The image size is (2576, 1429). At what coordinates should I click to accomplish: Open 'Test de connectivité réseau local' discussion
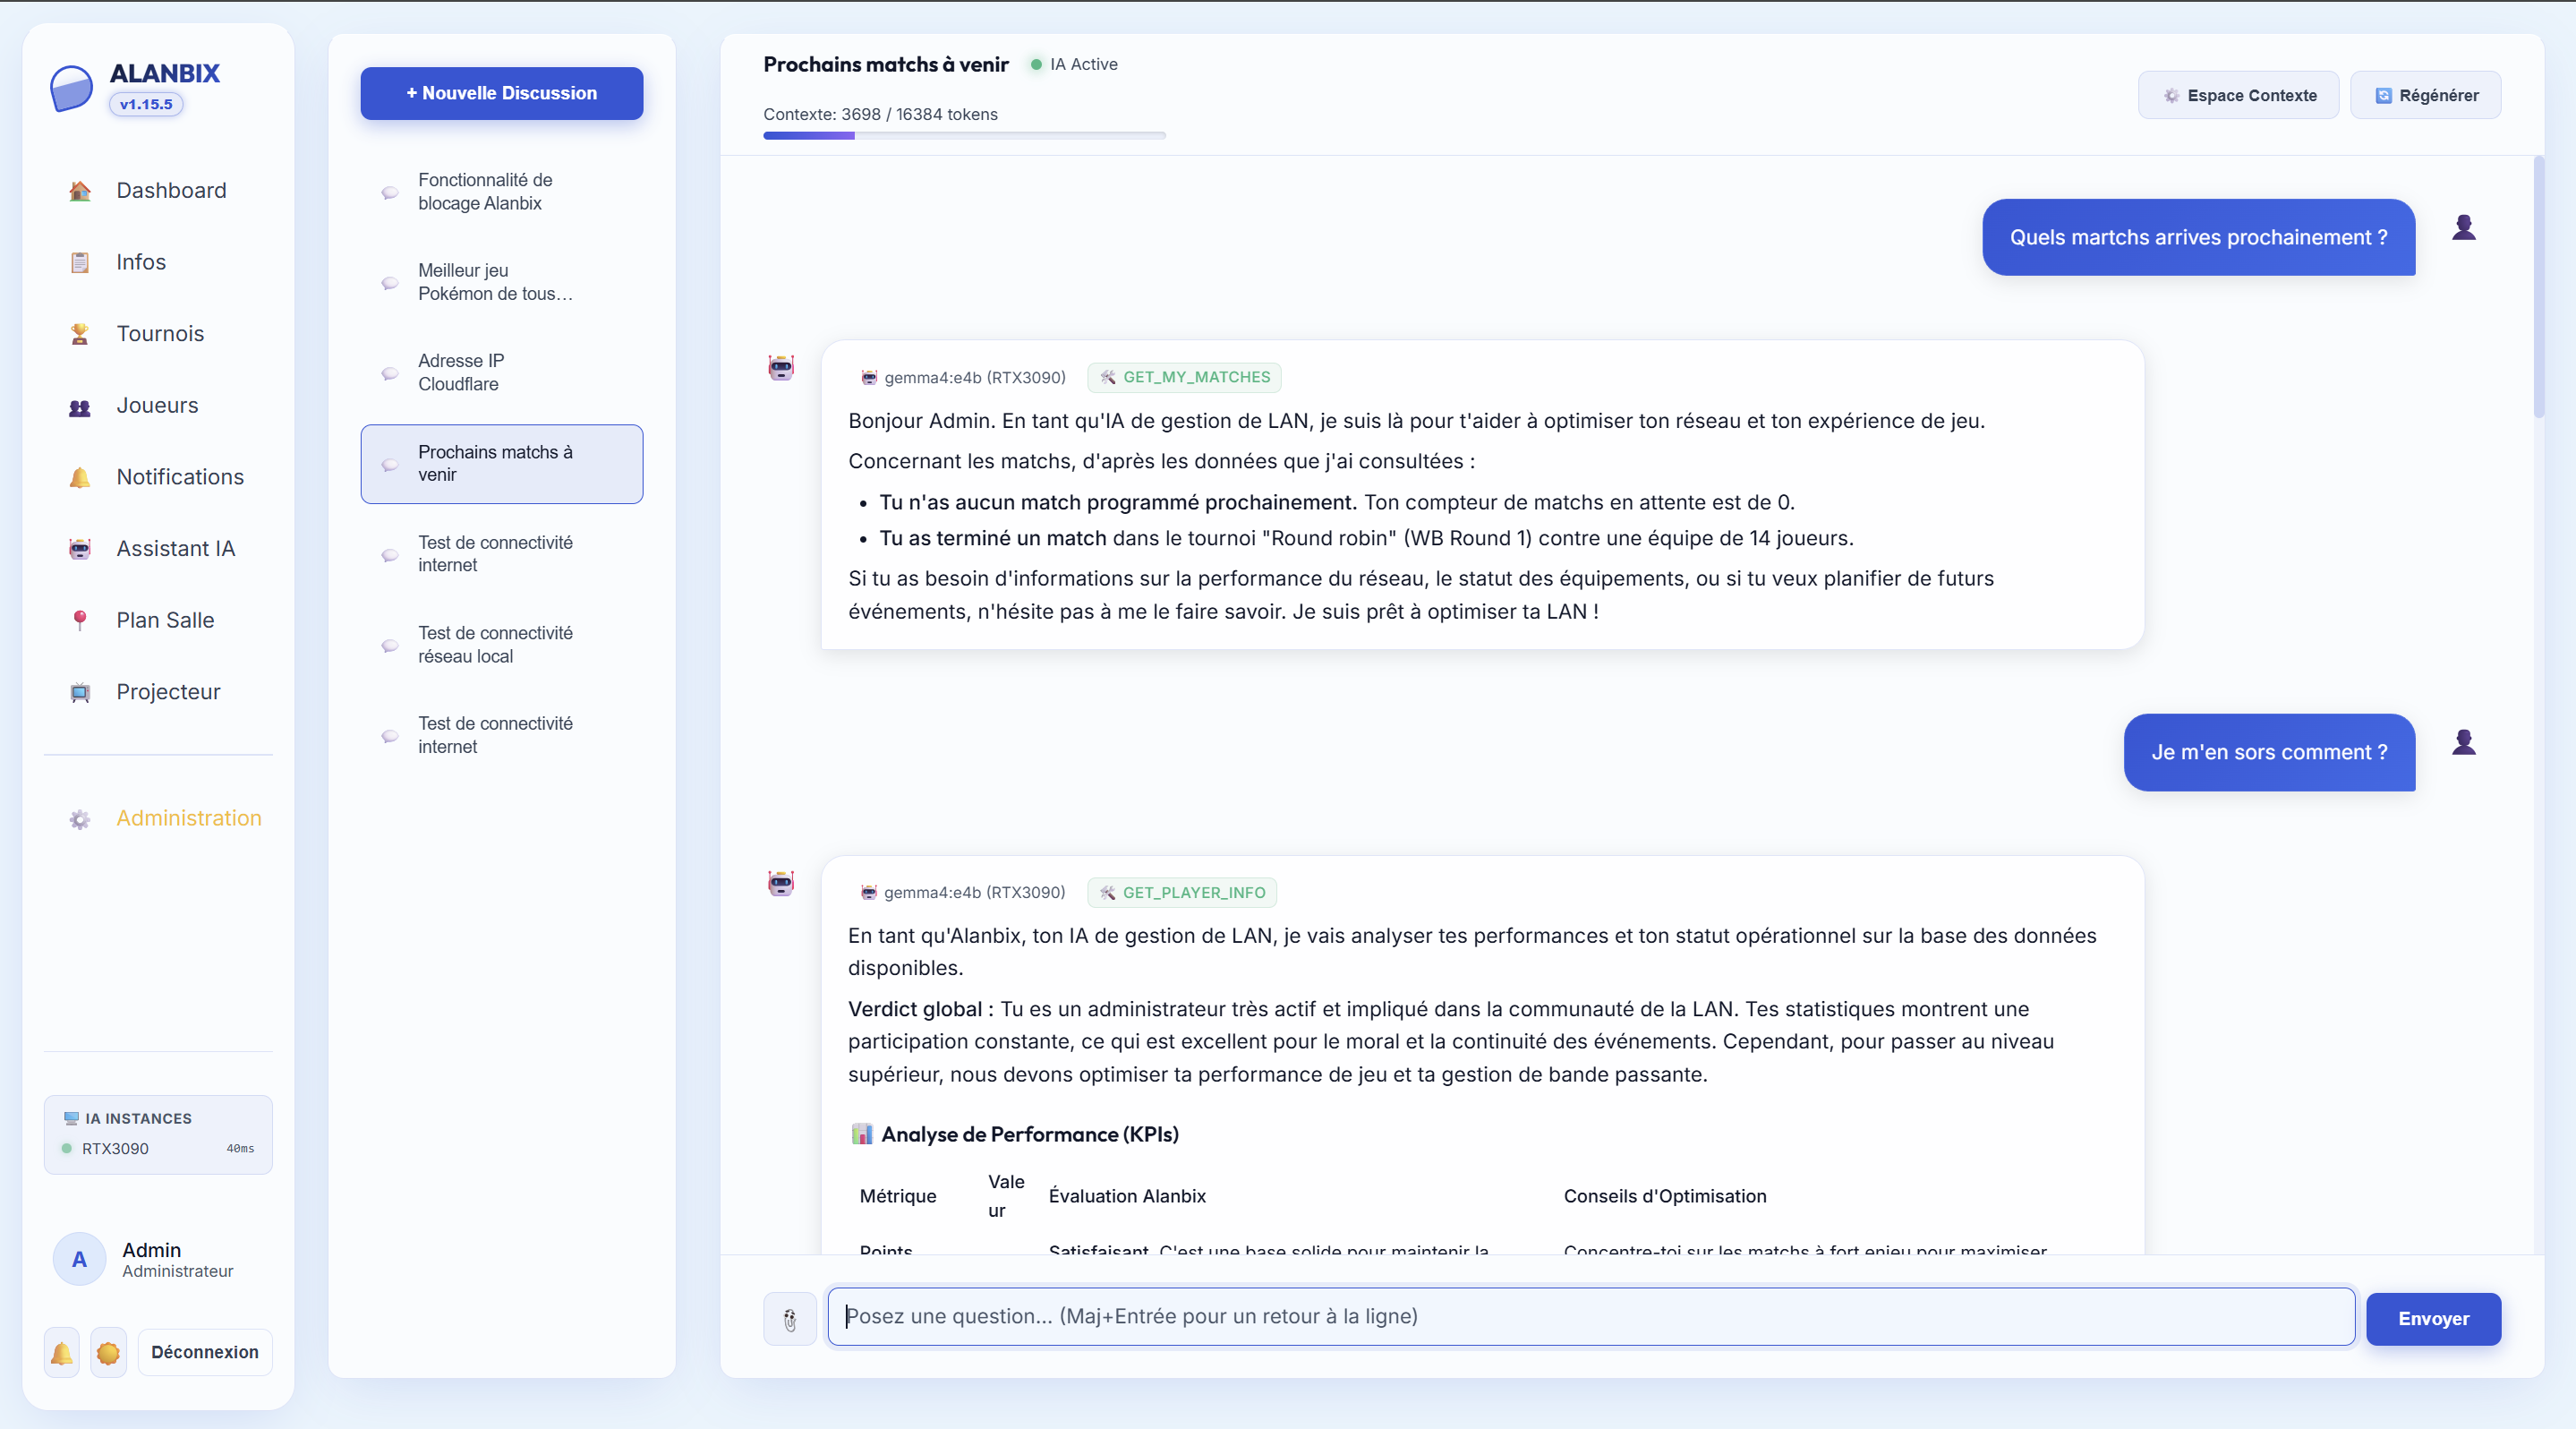click(x=501, y=645)
